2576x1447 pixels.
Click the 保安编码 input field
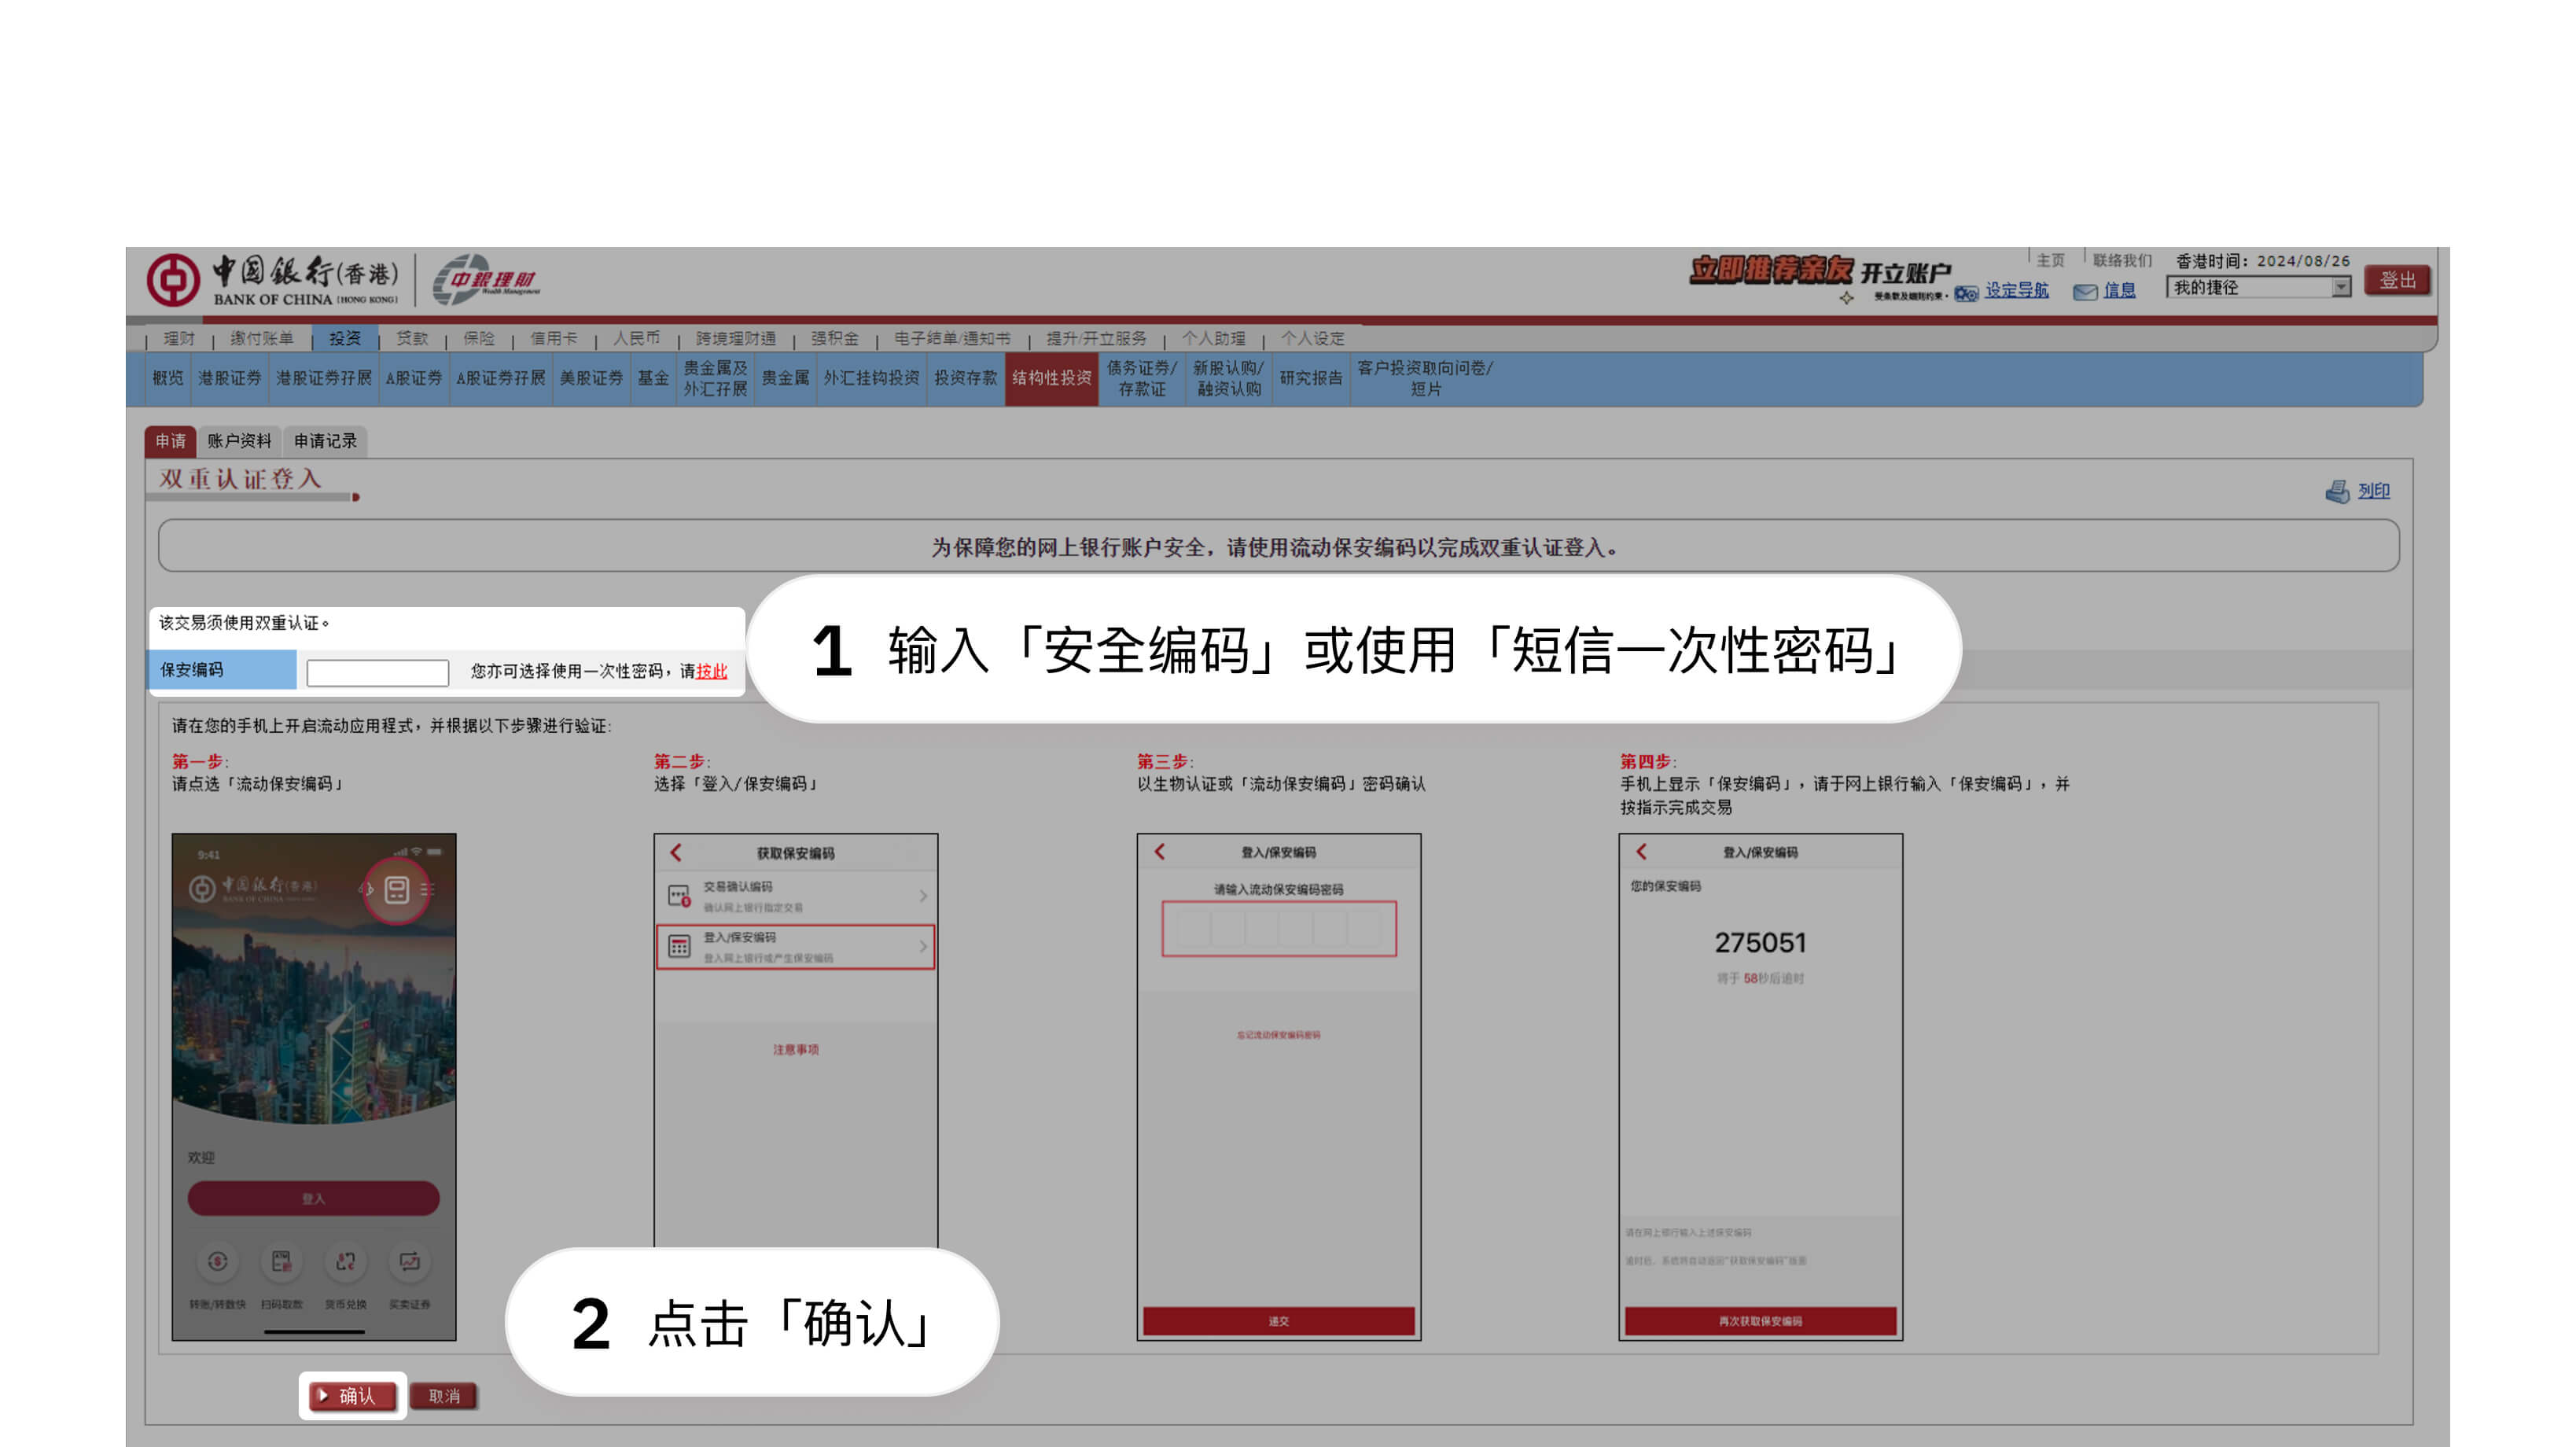click(377, 672)
